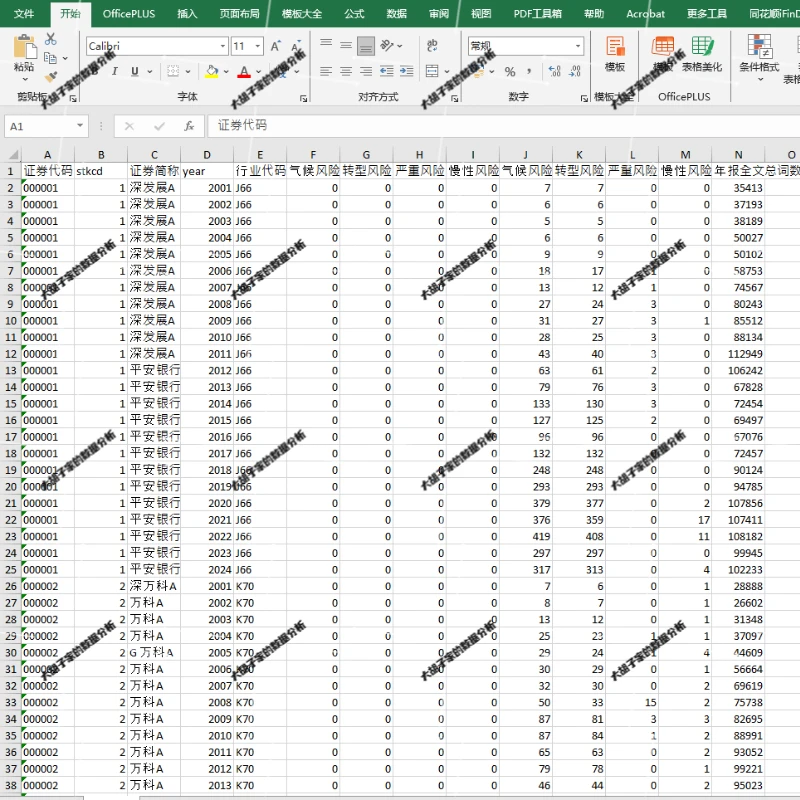Center text horizontally
The image size is (800, 800).
point(346,71)
